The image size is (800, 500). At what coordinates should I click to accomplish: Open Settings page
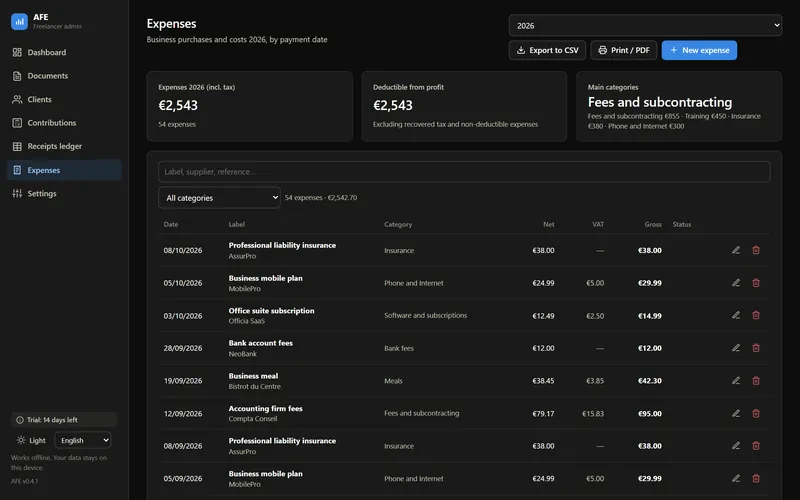[x=64, y=193]
